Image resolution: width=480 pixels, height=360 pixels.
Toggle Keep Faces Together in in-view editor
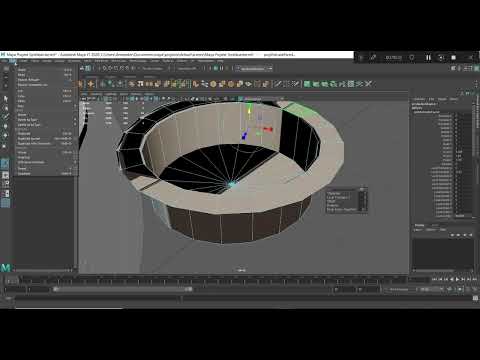point(342,210)
